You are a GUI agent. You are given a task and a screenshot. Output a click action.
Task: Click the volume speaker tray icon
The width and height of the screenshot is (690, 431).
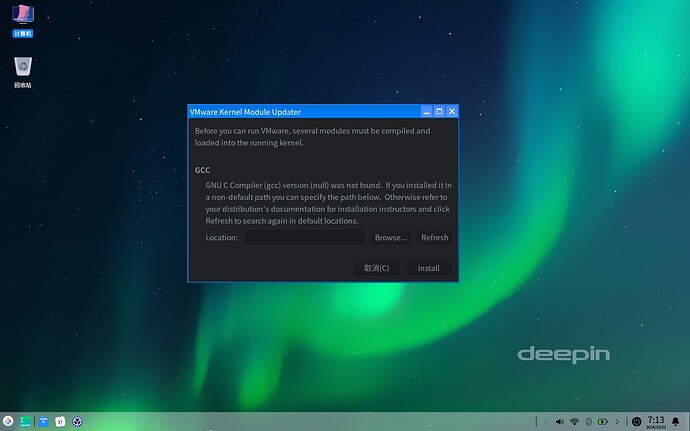[559, 422]
